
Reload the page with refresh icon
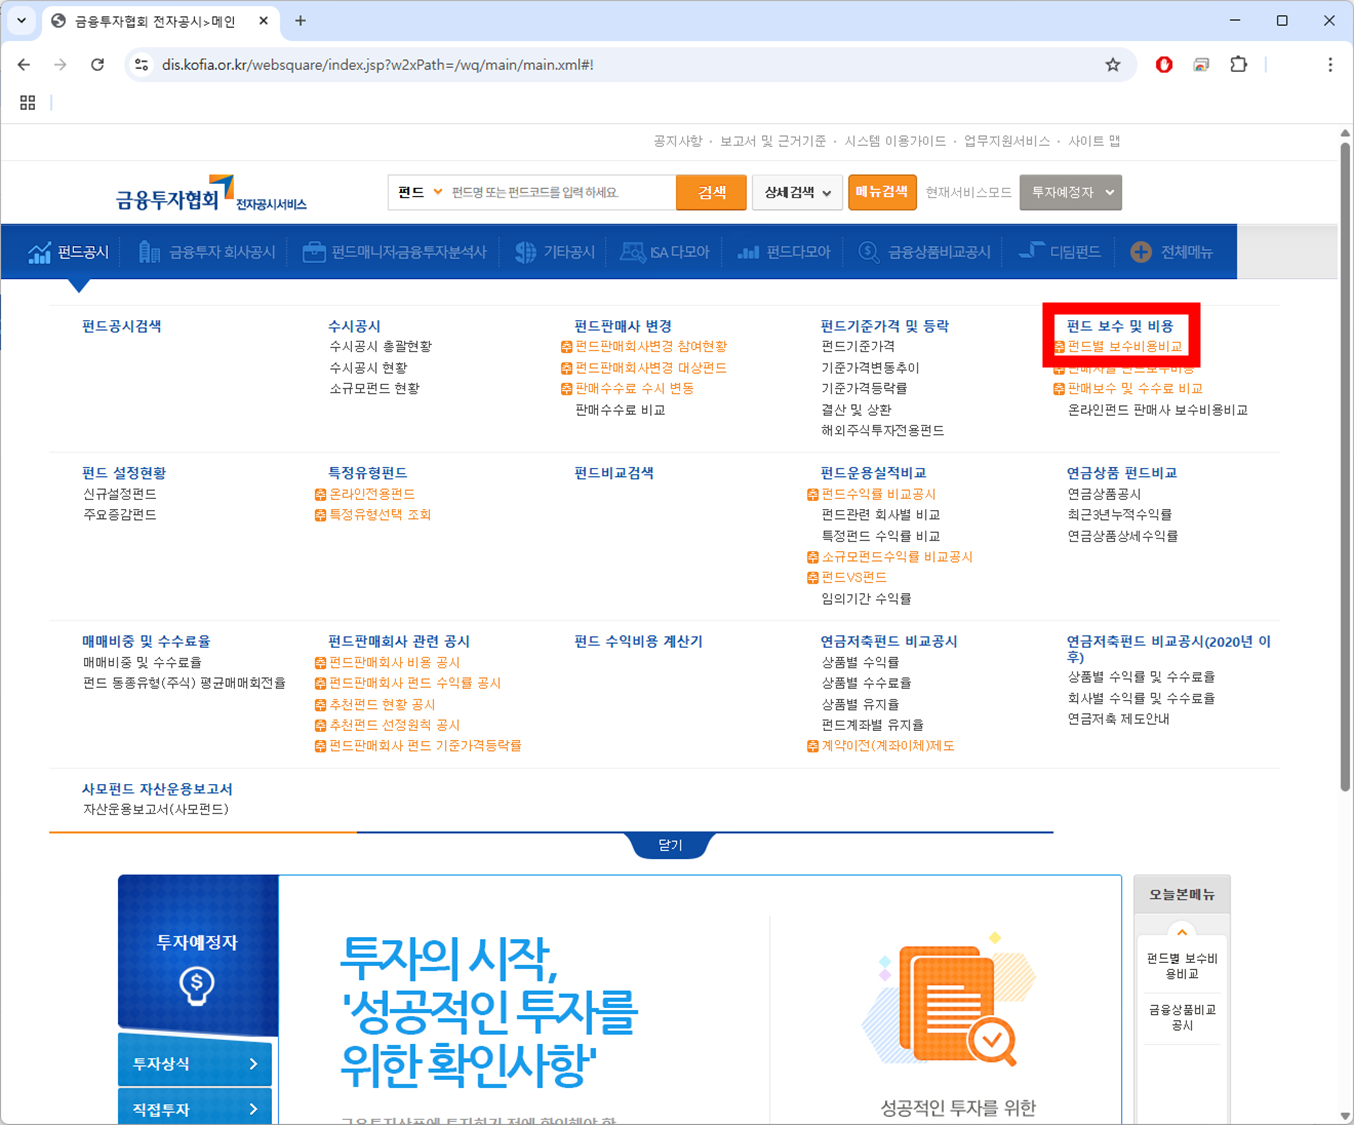click(97, 65)
